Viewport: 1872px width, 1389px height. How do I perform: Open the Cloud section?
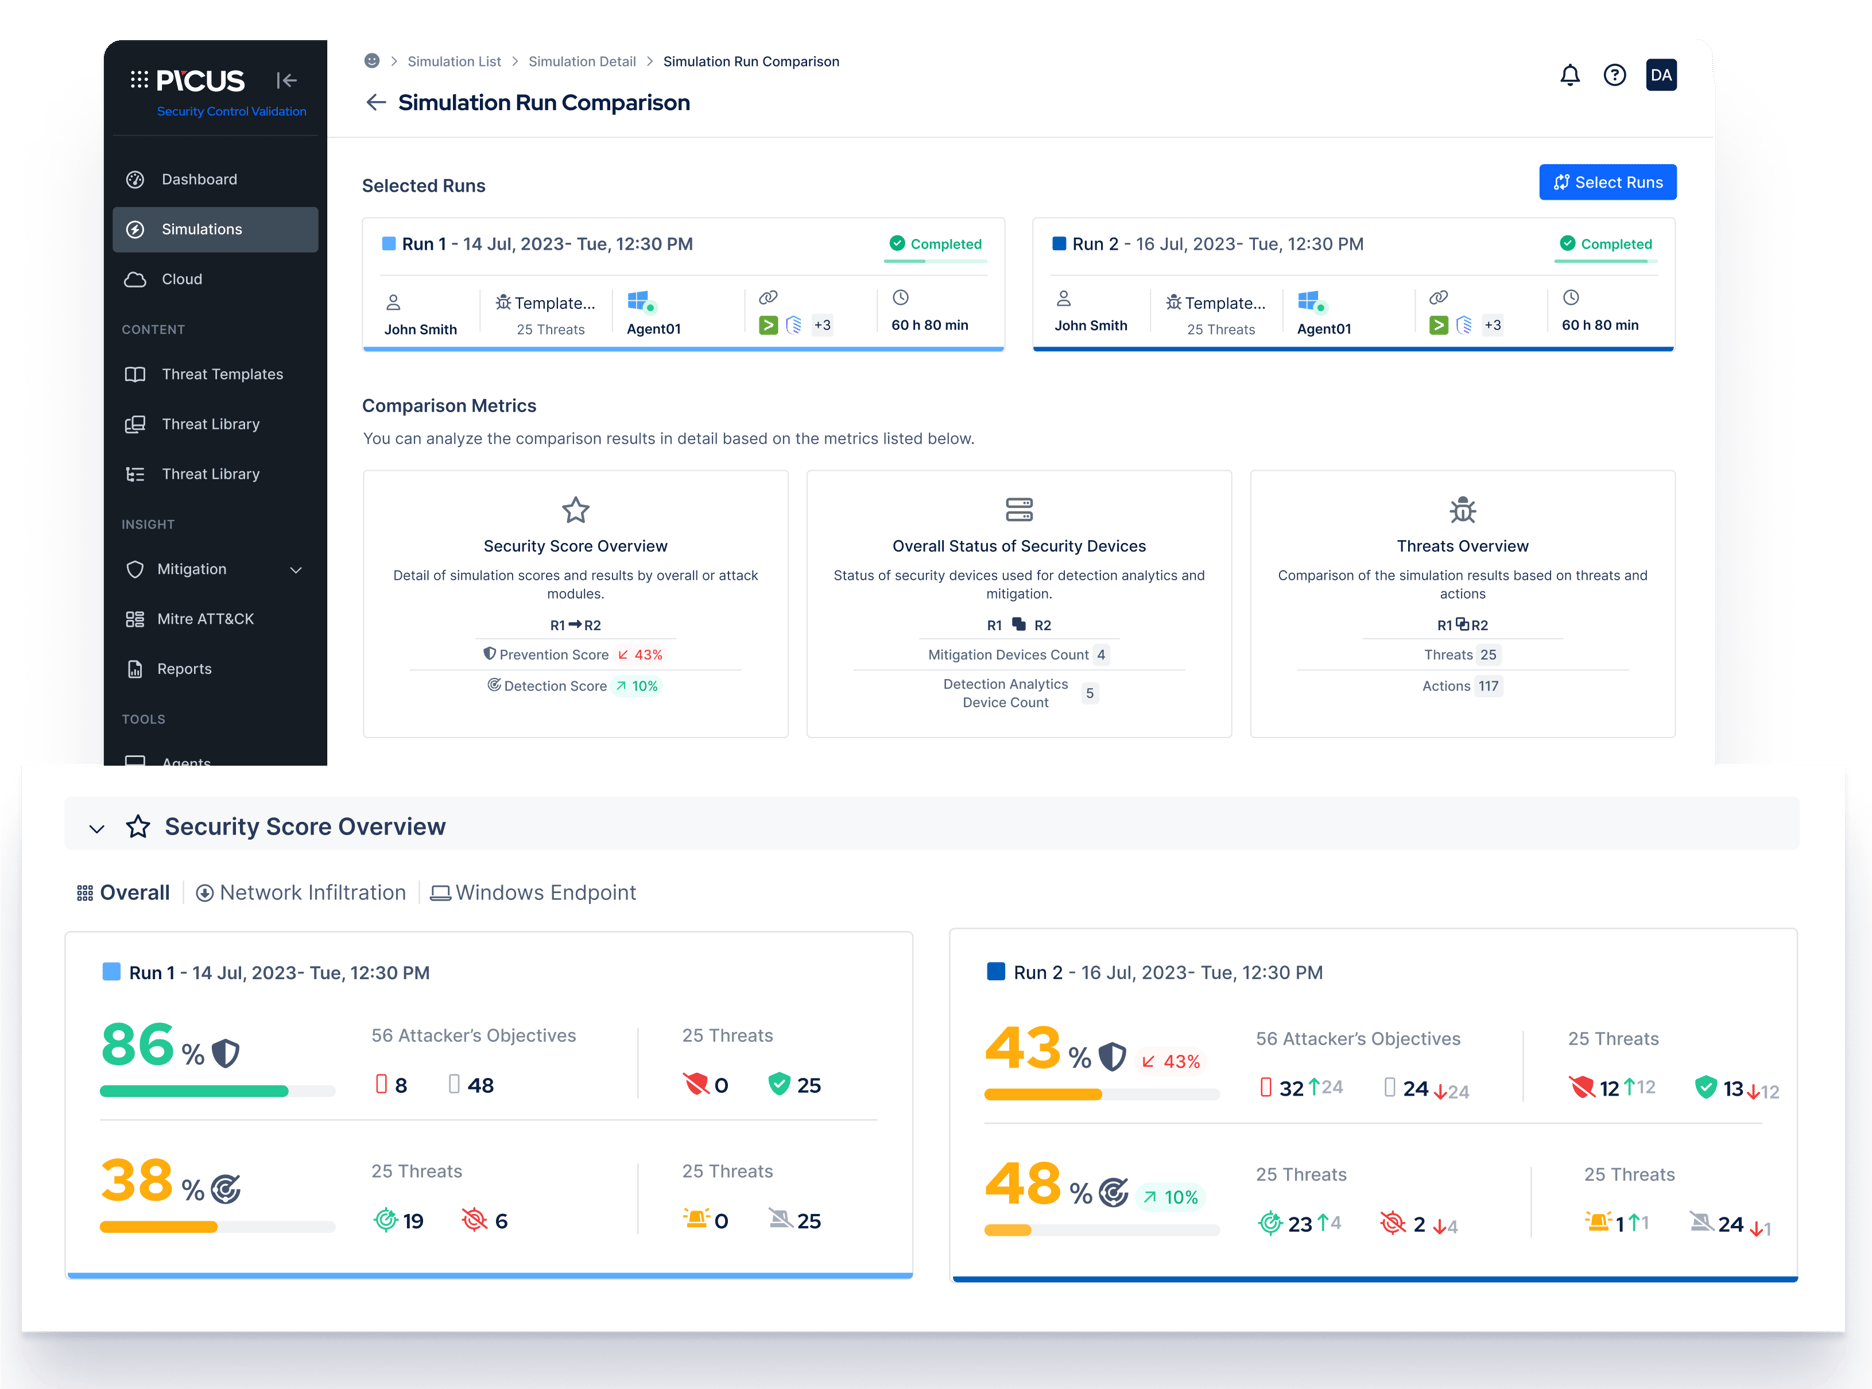click(x=182, y=279)
